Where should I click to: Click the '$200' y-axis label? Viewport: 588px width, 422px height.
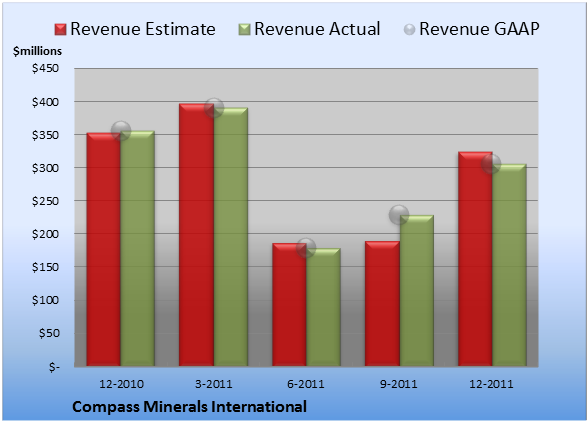click(45, 234)
